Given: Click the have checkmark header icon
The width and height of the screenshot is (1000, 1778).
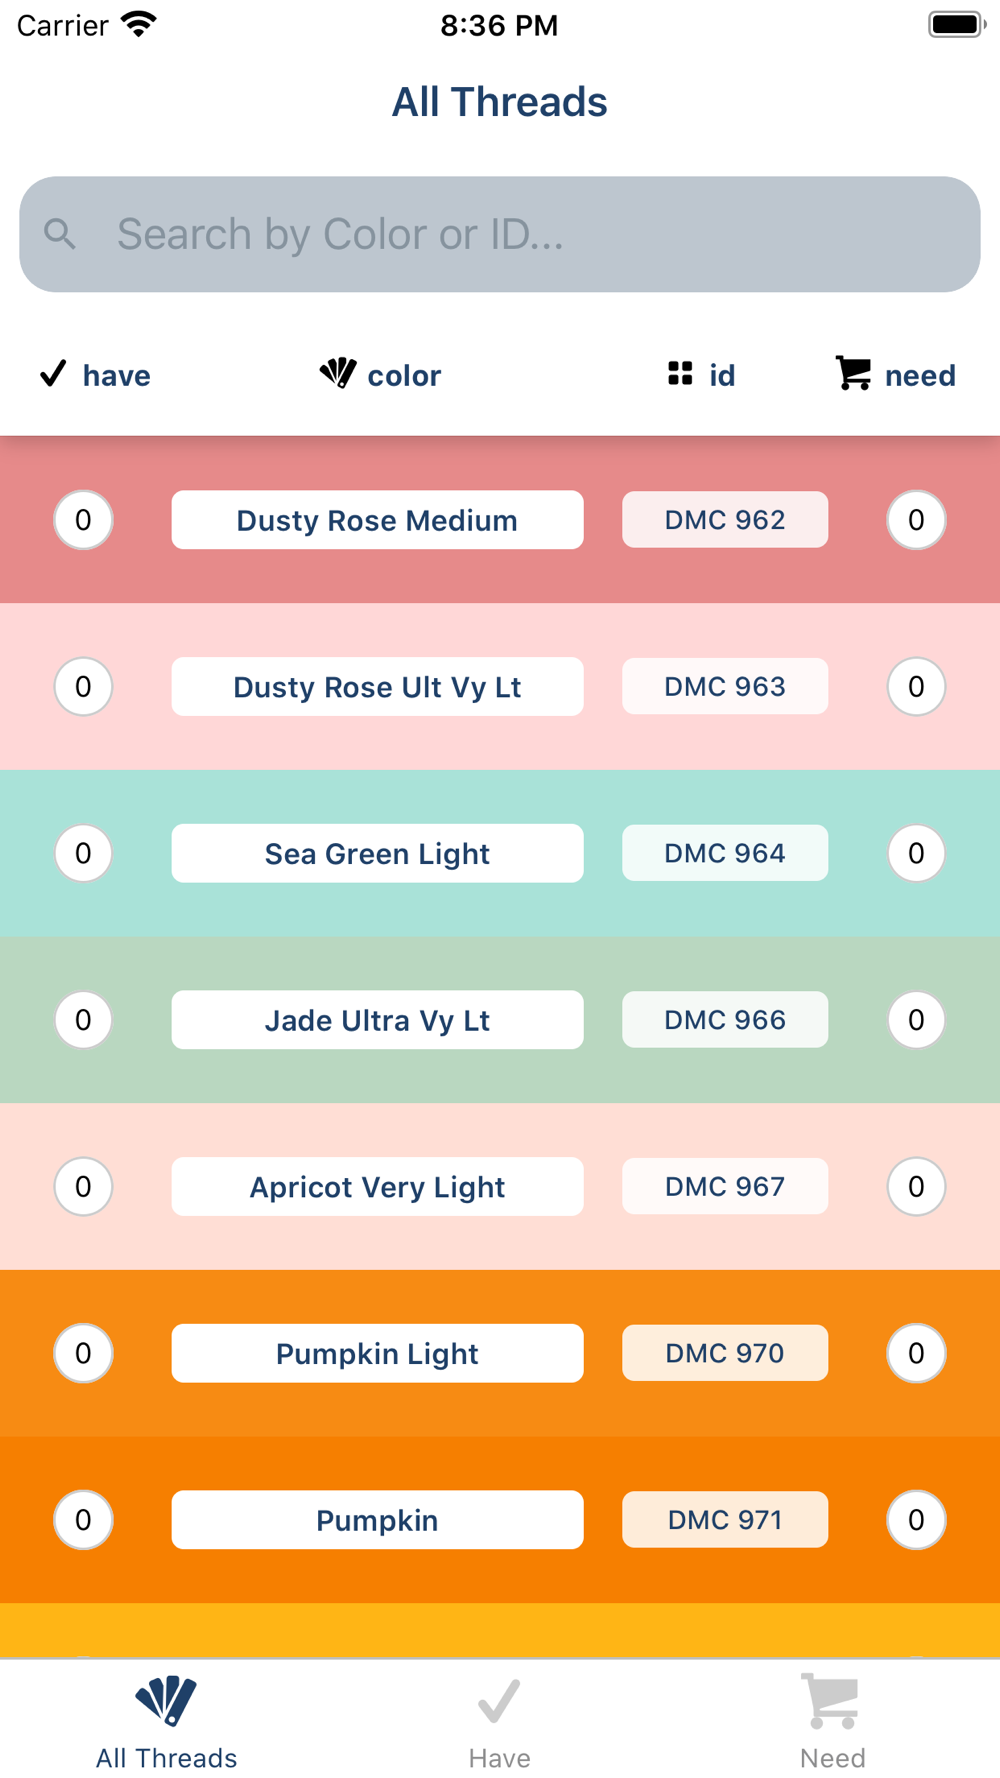Looking at the screenshot, I should 53,374.
